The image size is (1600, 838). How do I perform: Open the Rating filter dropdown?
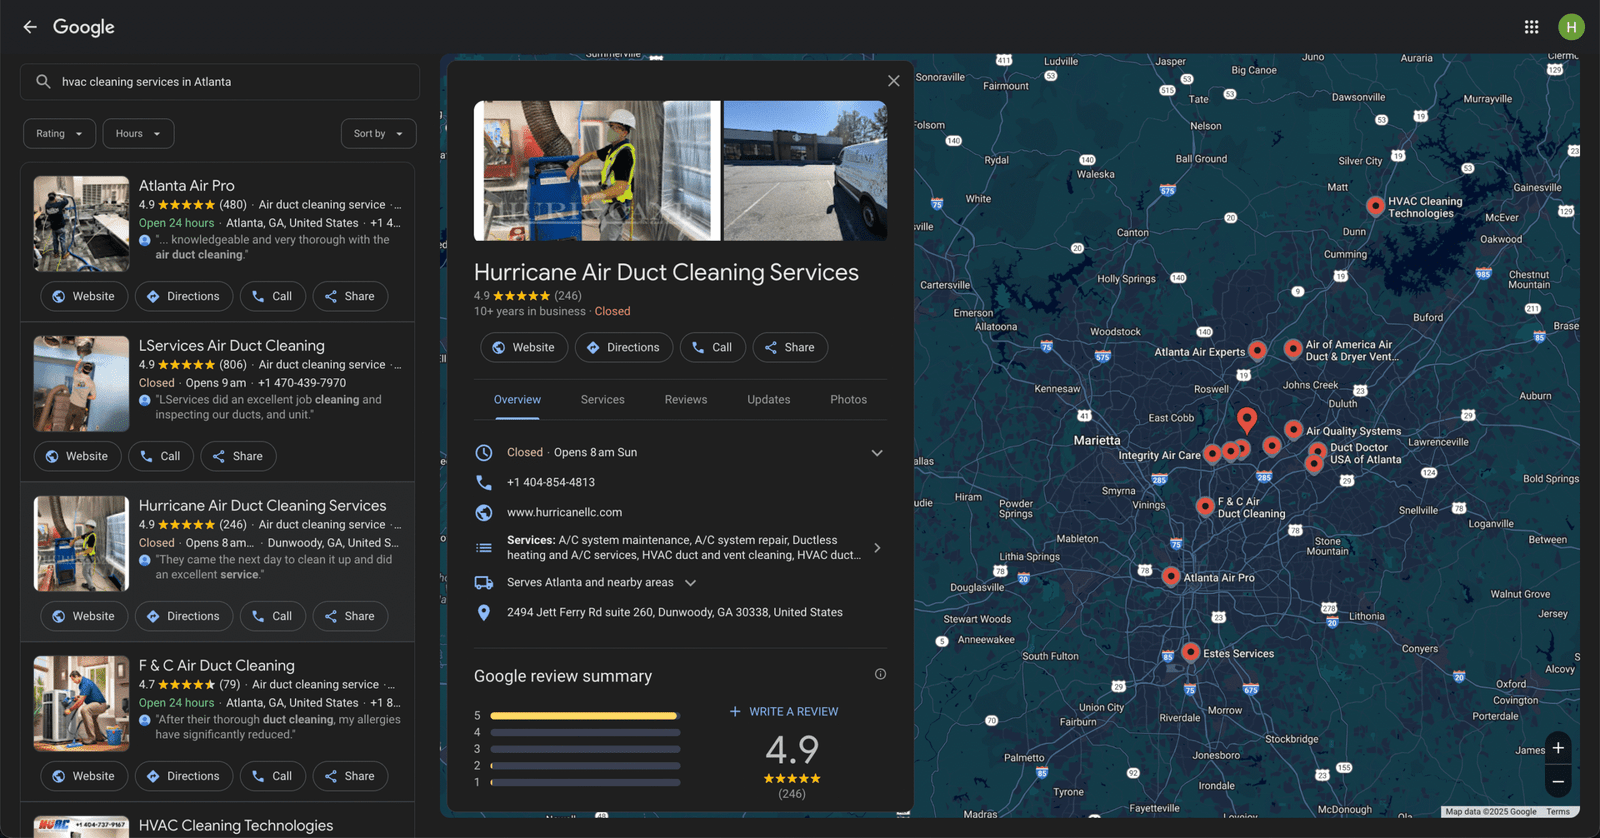point(60,134)
